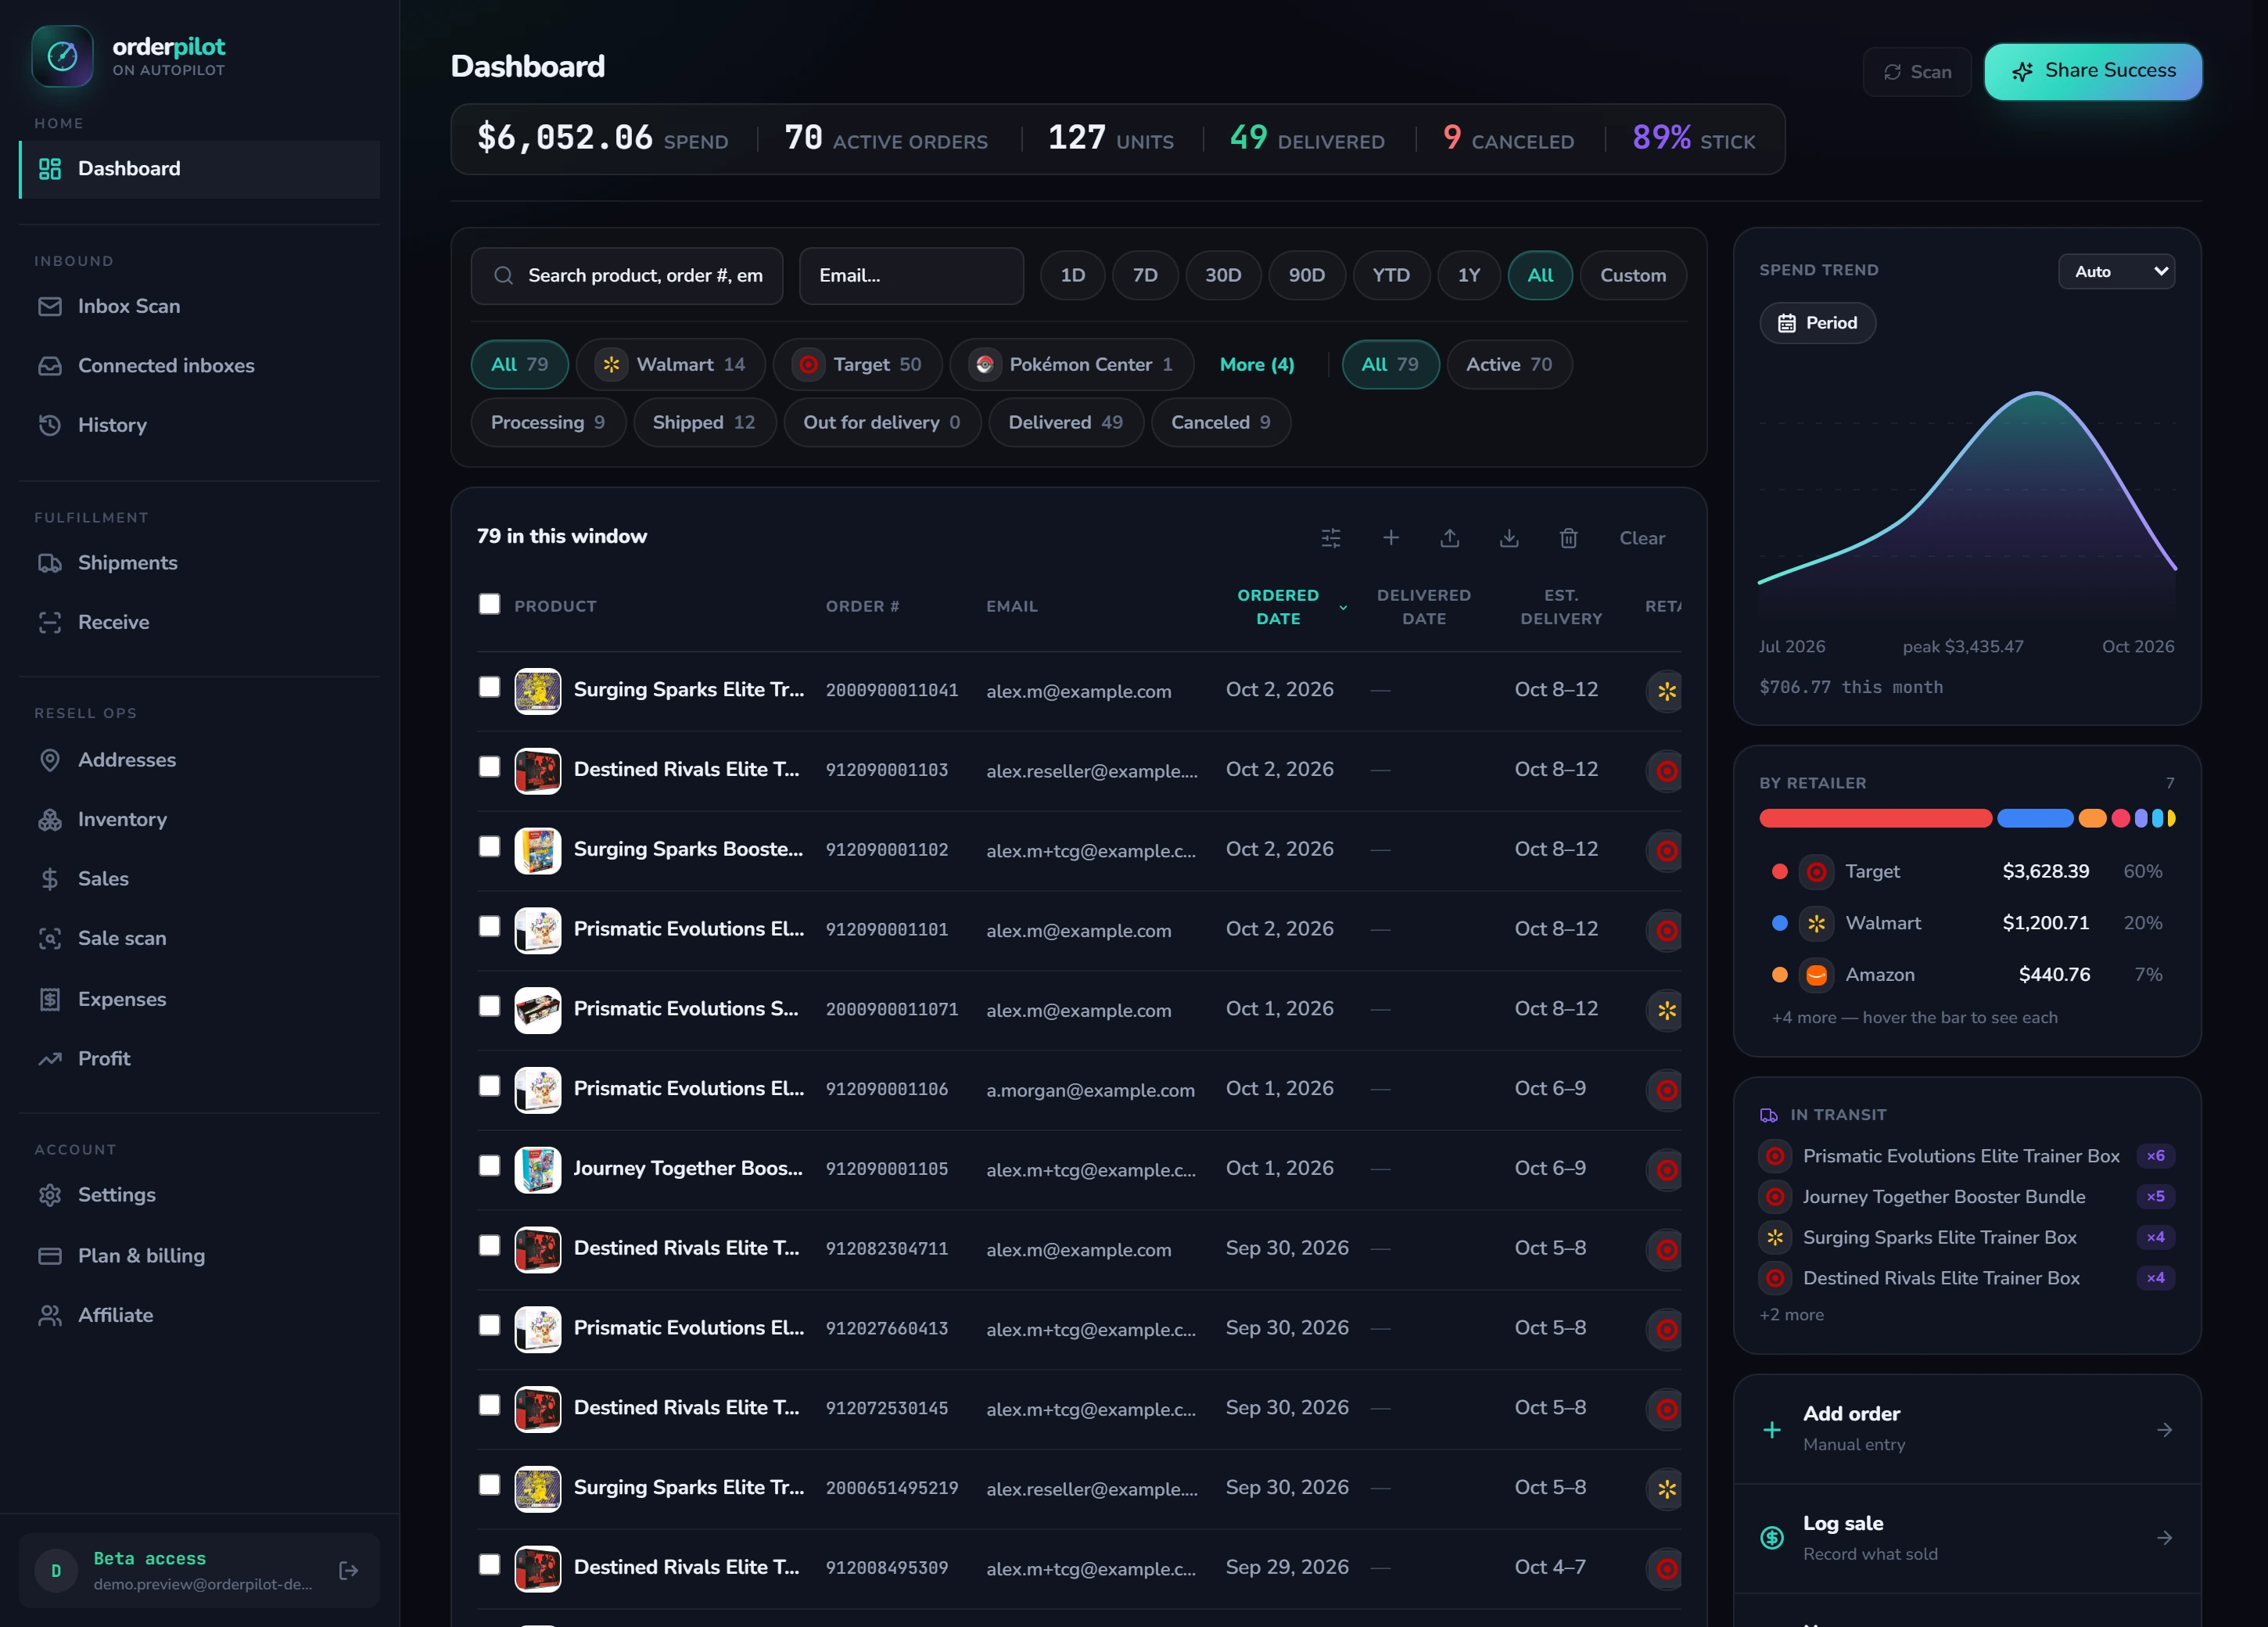Click the red Target segment of retailer bar
This screenshot has width=2268, height=1627.
pos(1875,818)
